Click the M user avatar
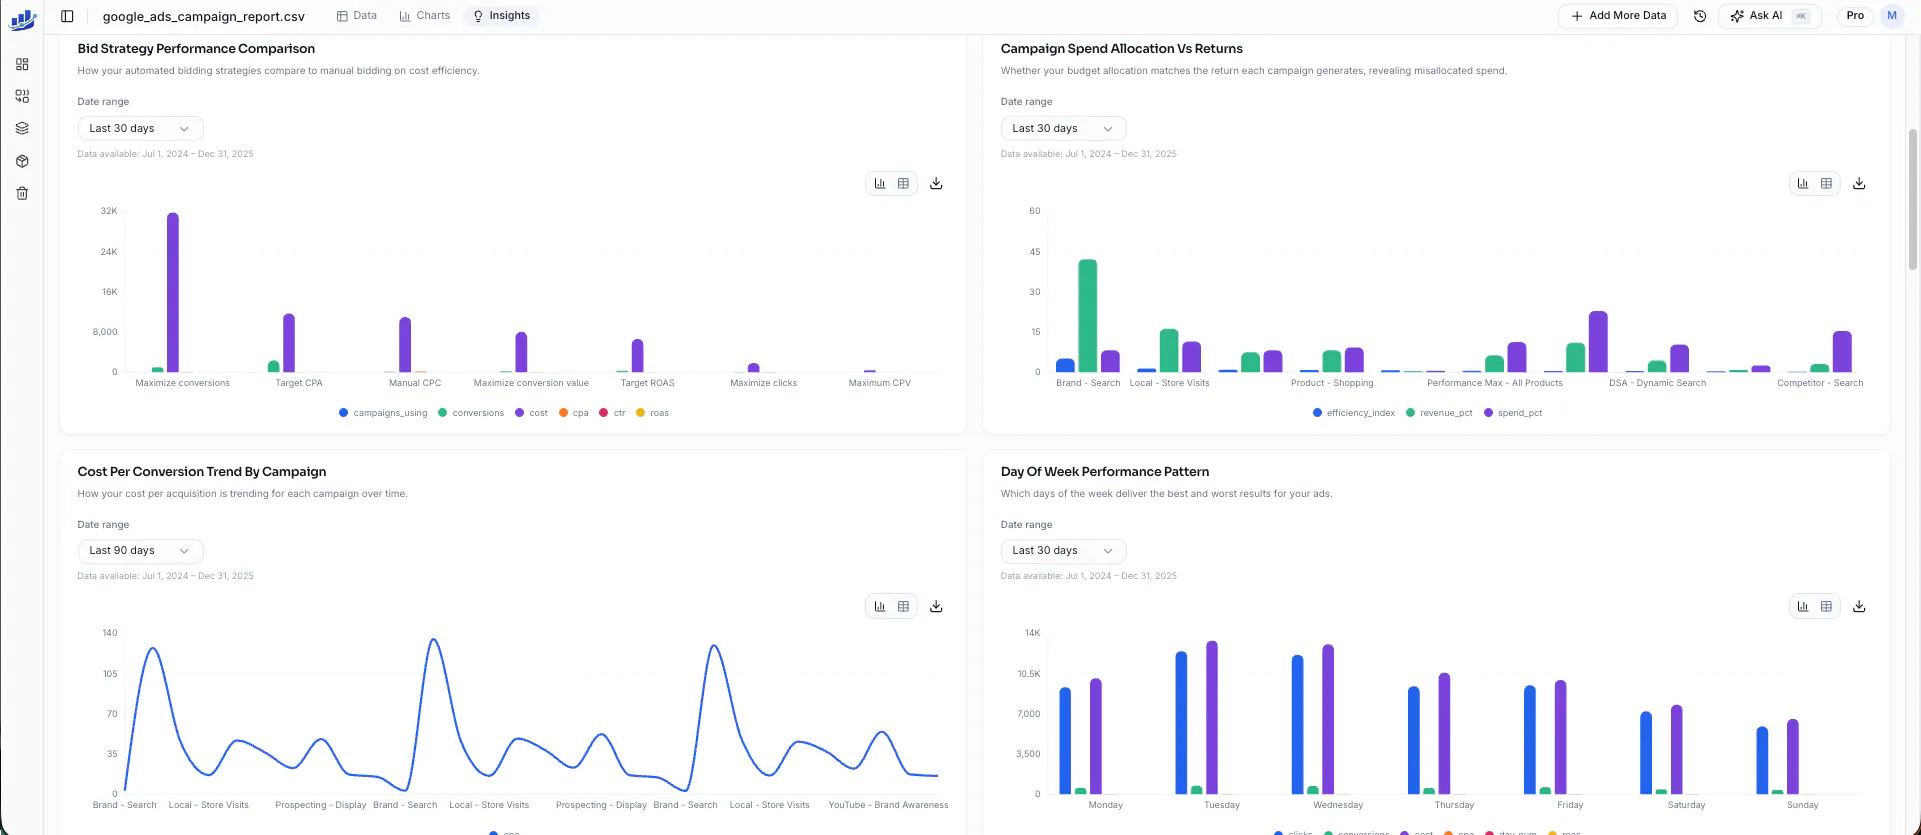Screen dimensions: 1921x835 [x=1892, y=16]
